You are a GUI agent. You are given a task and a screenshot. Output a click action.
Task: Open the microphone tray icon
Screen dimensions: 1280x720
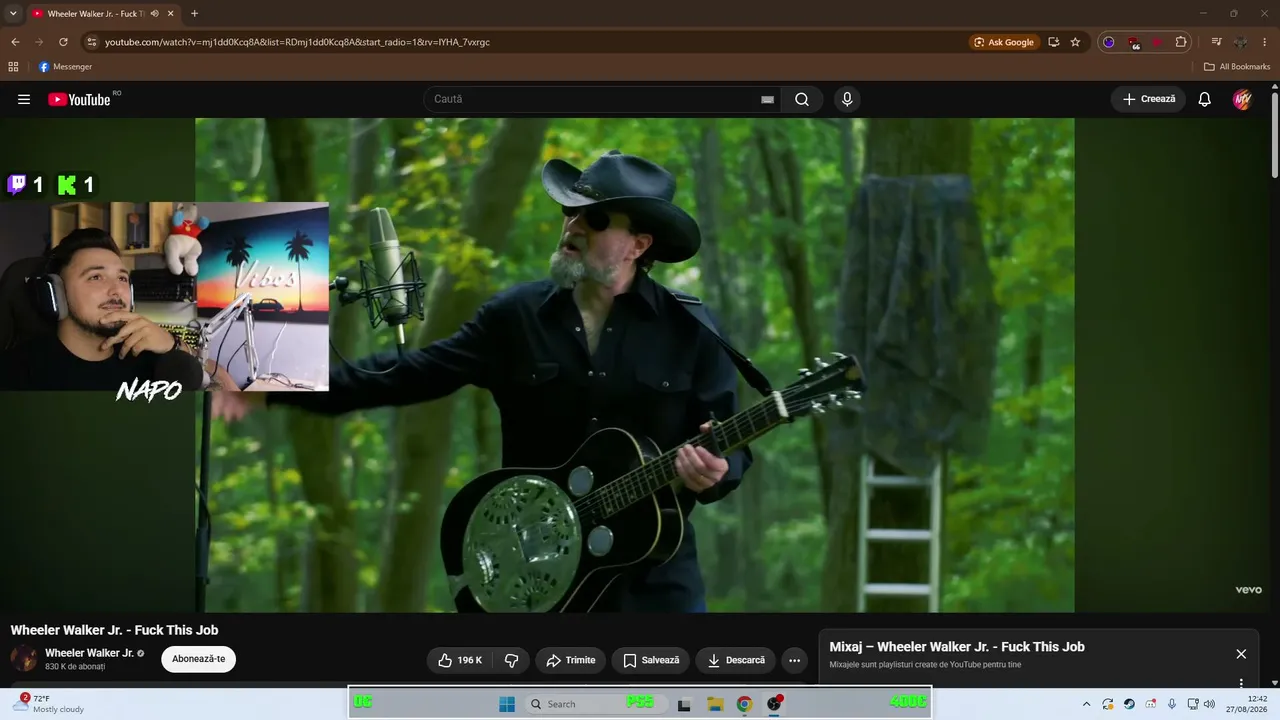tap(1172, 704)
